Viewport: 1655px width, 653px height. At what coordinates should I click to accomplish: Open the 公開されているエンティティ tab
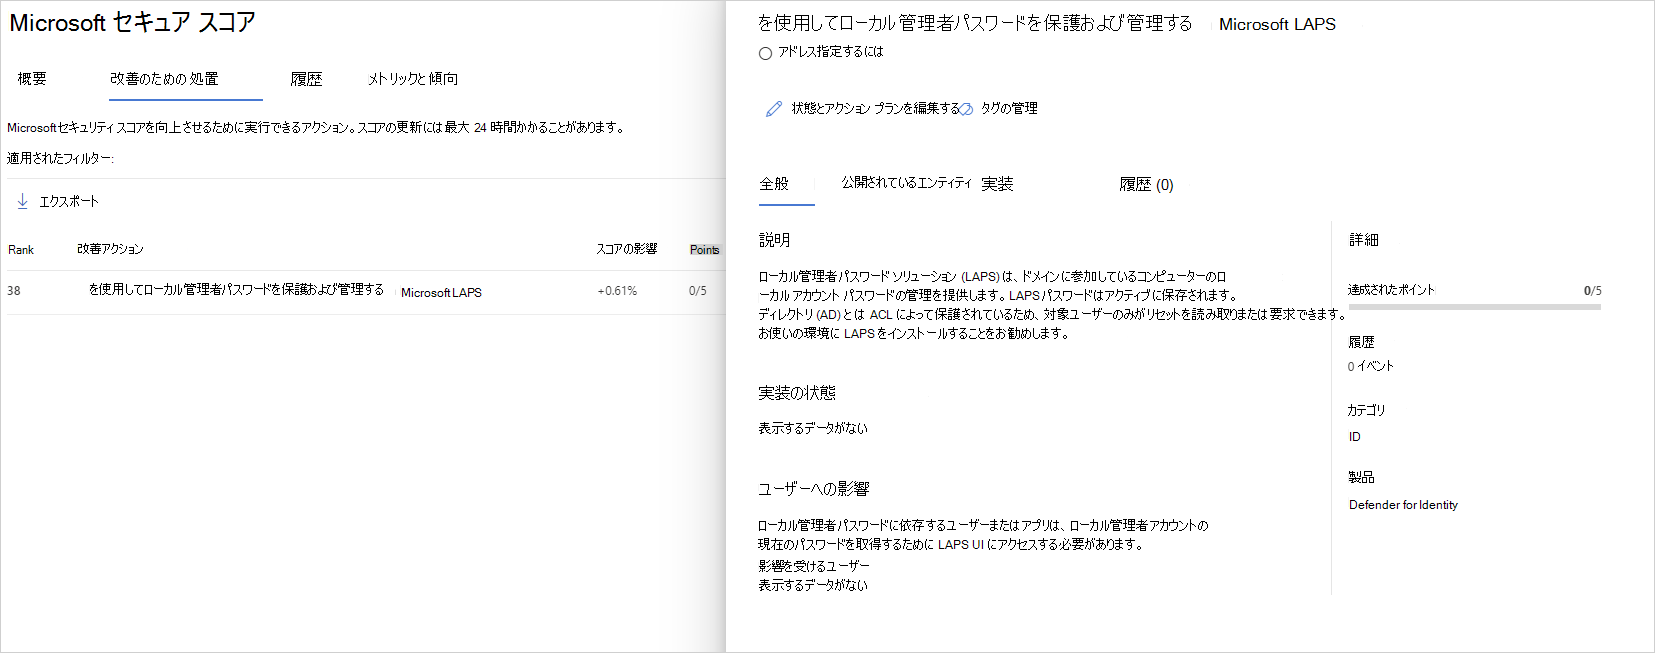(x=906, y=183)
